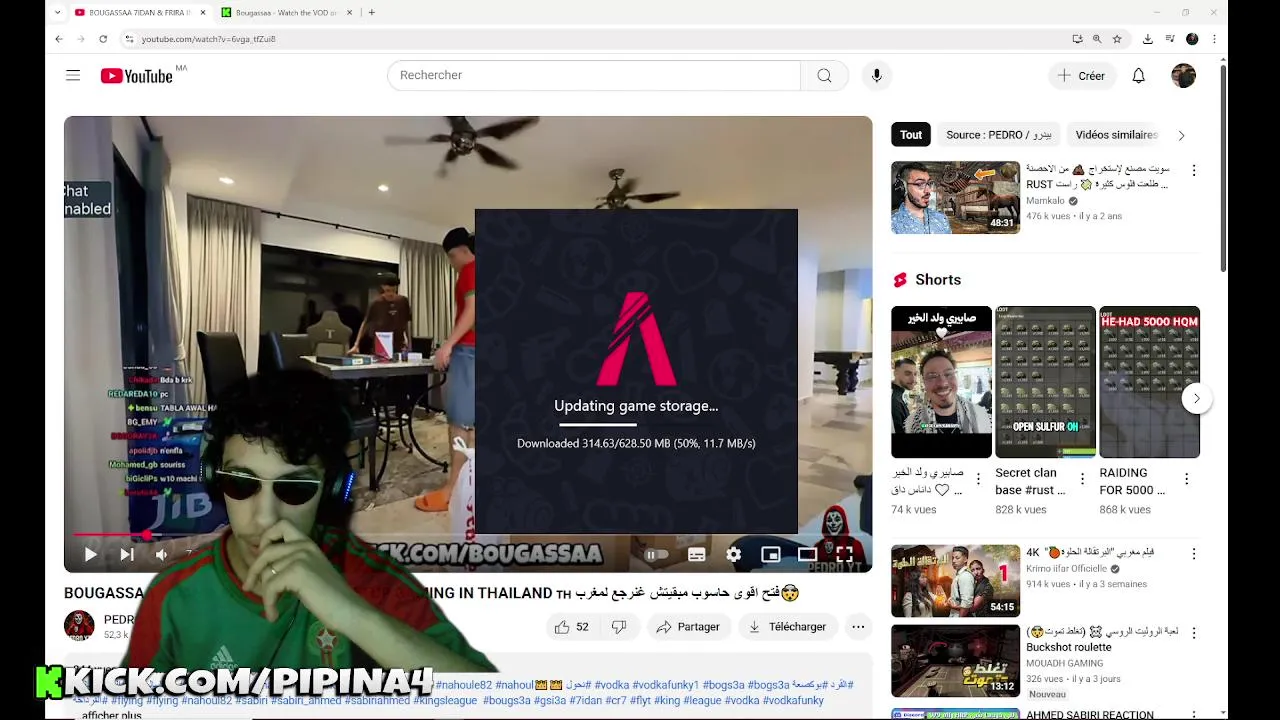Click the #nahoule82 hashtag
This screenshot has width=1280, height=720.
click(464, 685)
